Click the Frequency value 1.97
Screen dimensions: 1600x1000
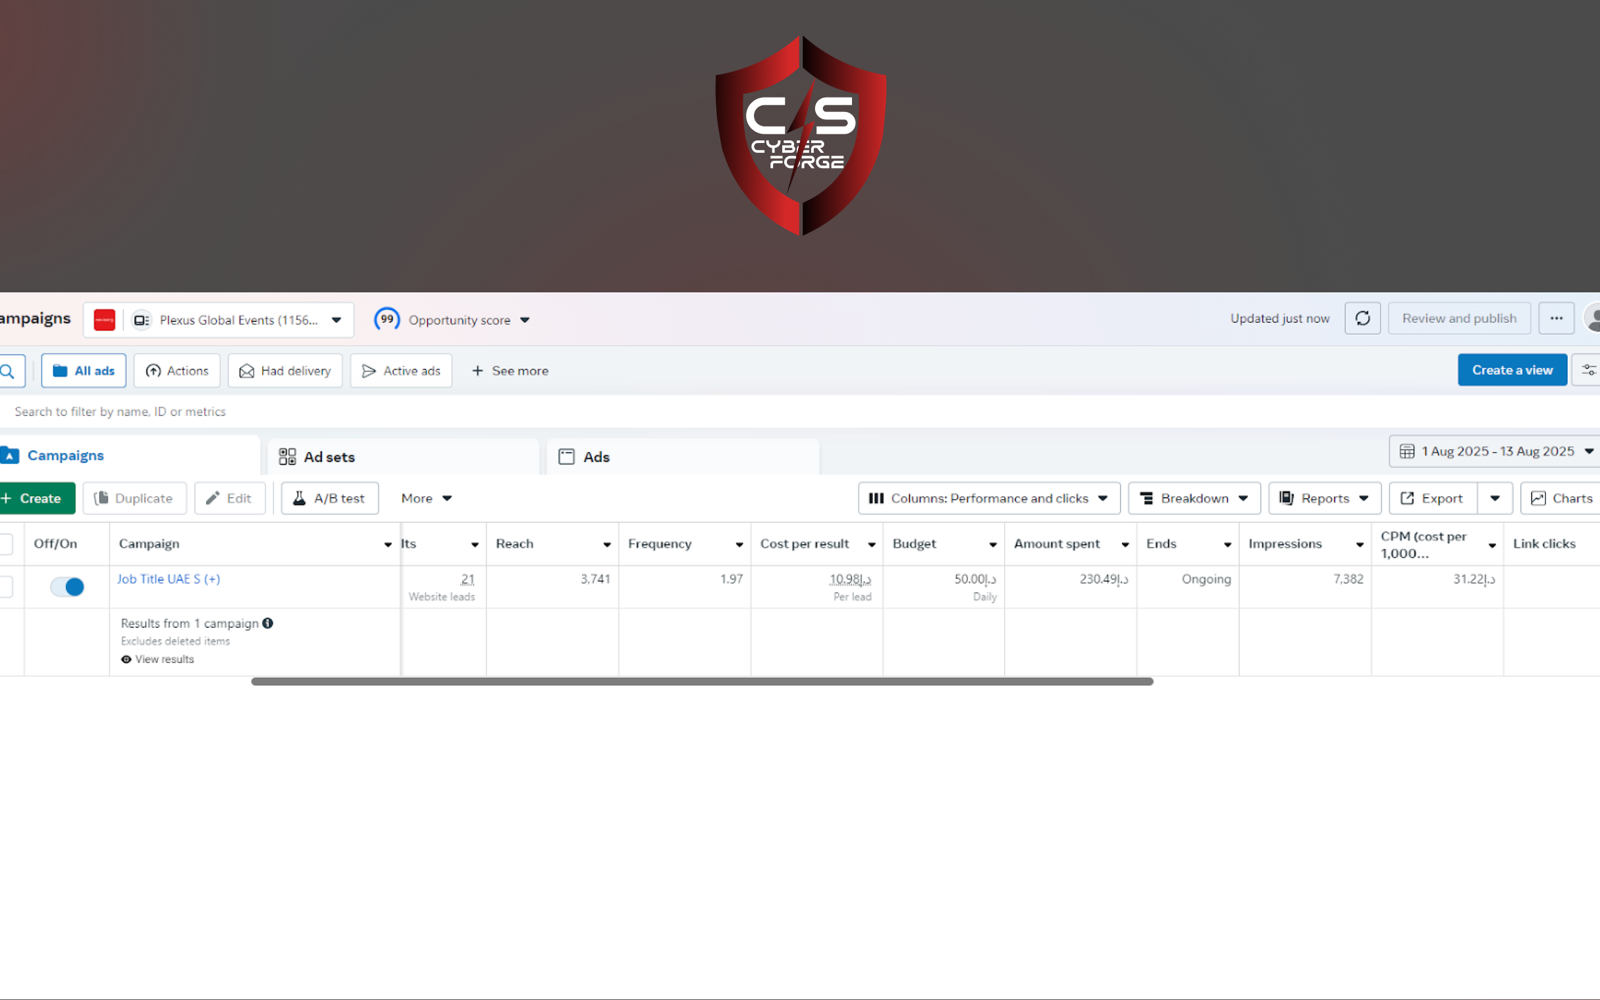(731, 579)
